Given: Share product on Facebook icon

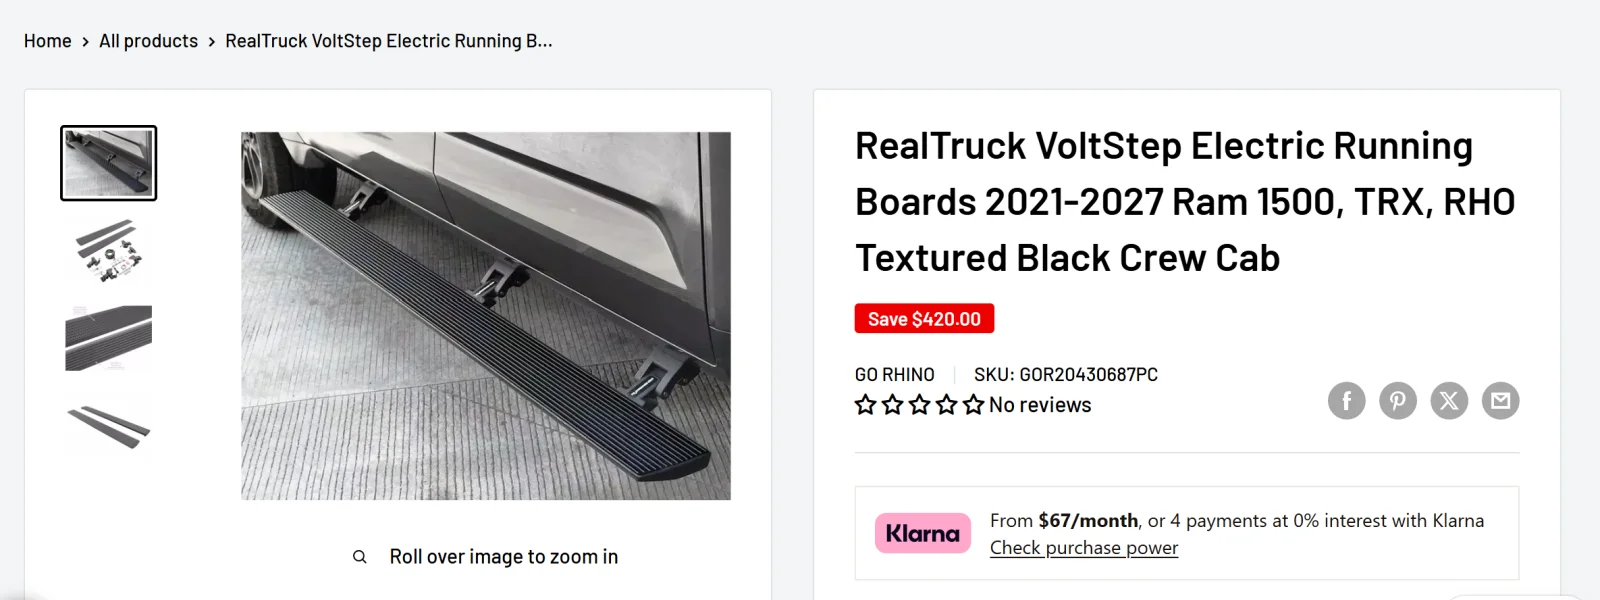Looking at the screenshot, I should 1347,401.
